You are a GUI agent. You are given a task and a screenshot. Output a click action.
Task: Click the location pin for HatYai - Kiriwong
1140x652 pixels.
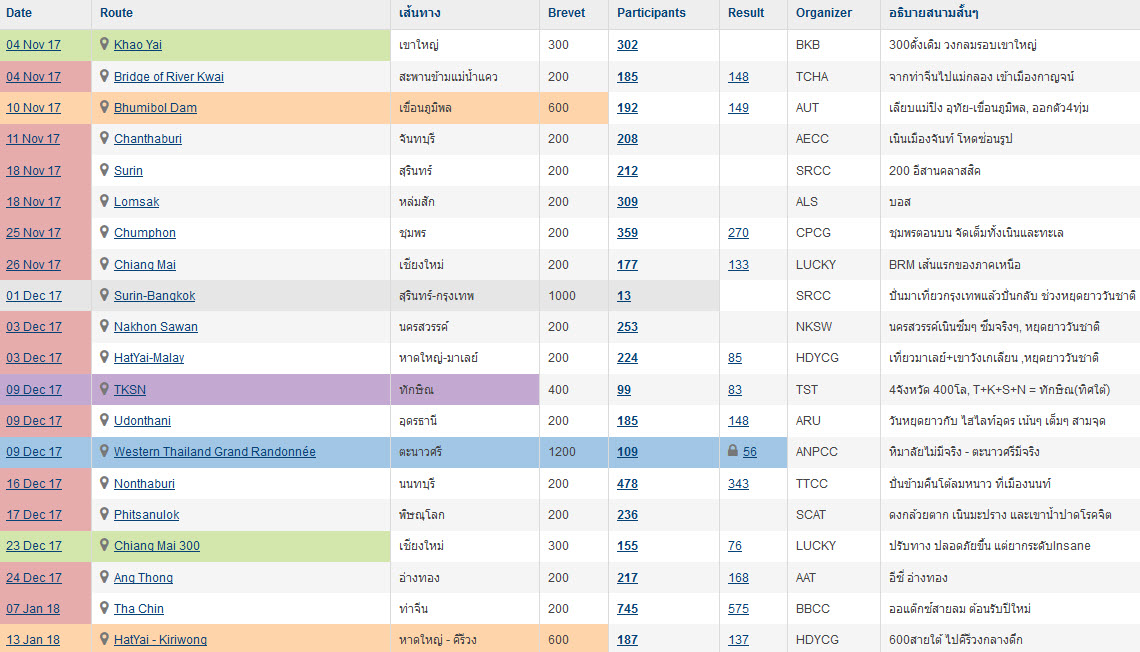coord(104,639)
